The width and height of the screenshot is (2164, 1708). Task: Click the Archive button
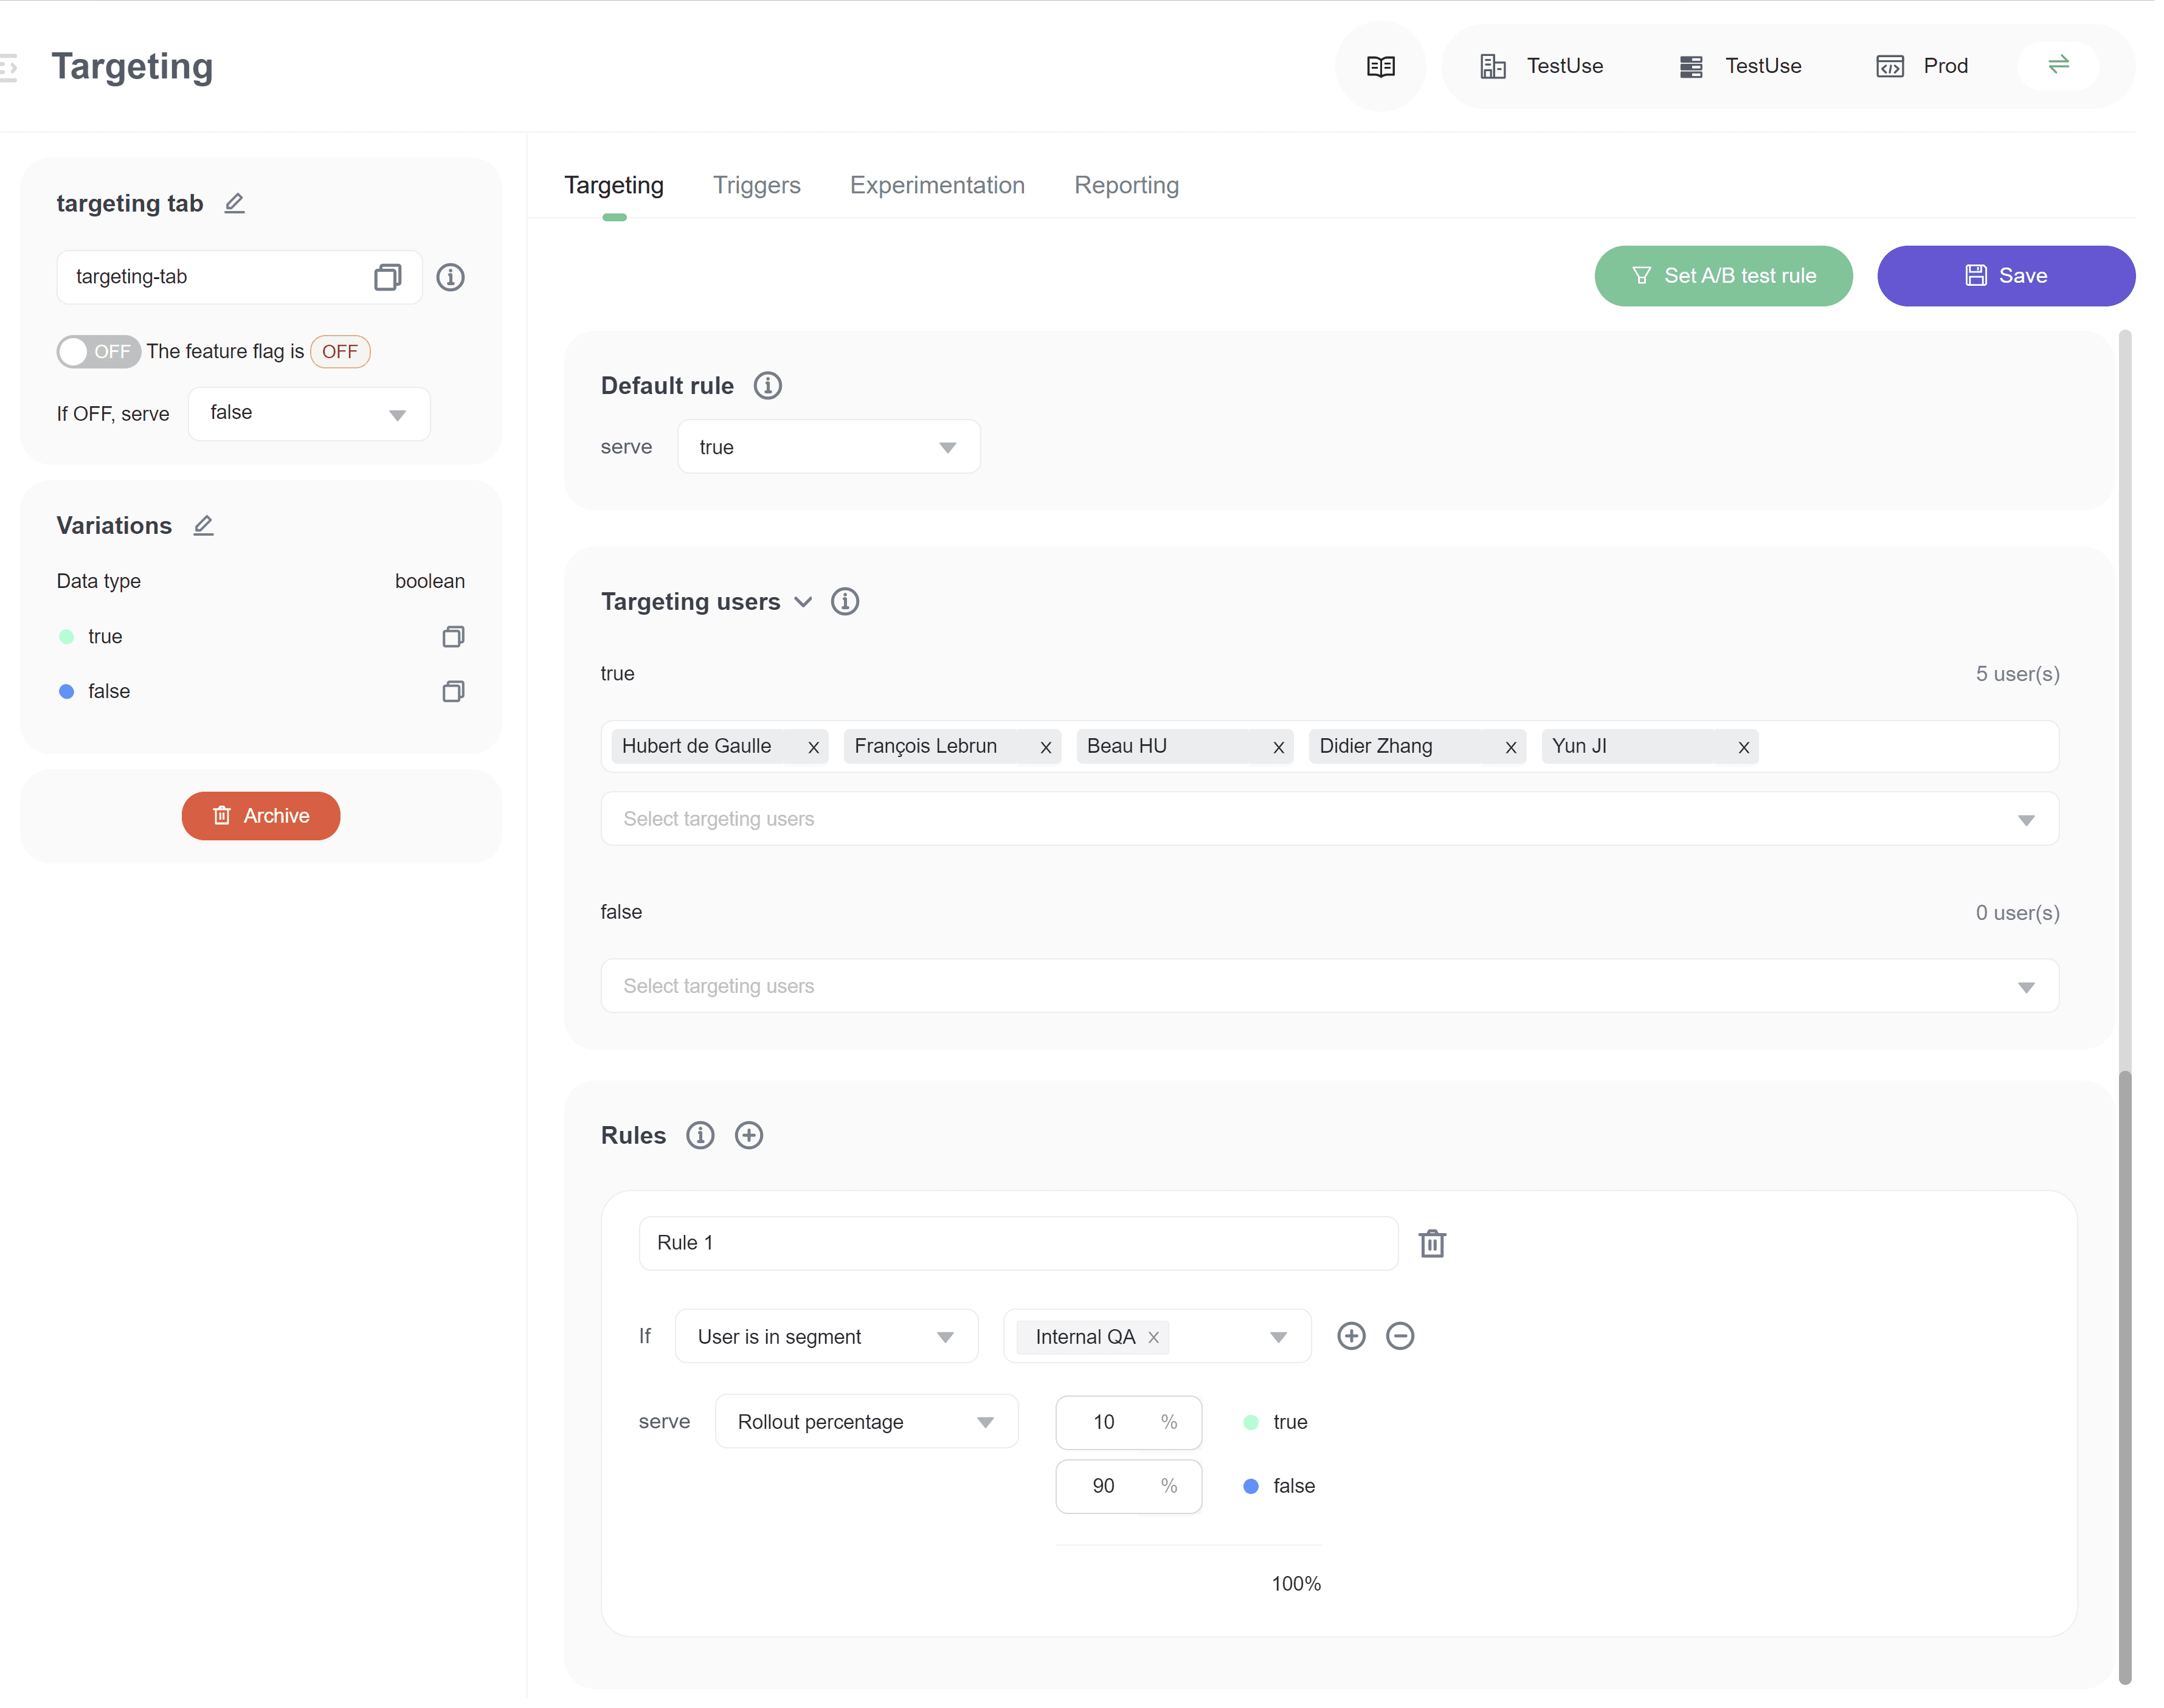[x=260, y=816]
